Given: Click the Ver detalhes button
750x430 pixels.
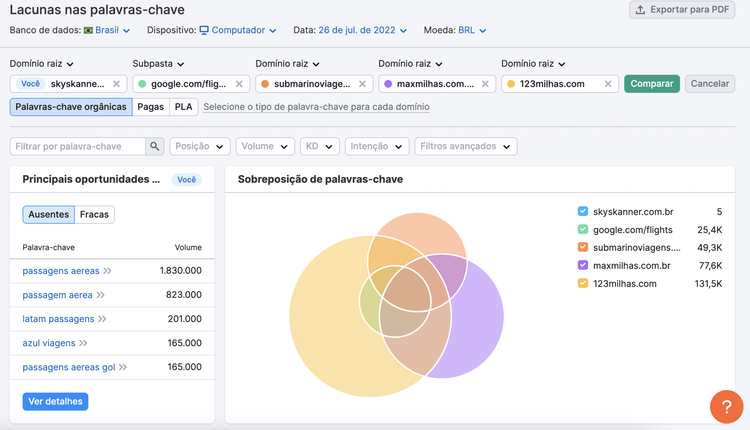Looking at the screenshot, I should (x=55, y=401).
